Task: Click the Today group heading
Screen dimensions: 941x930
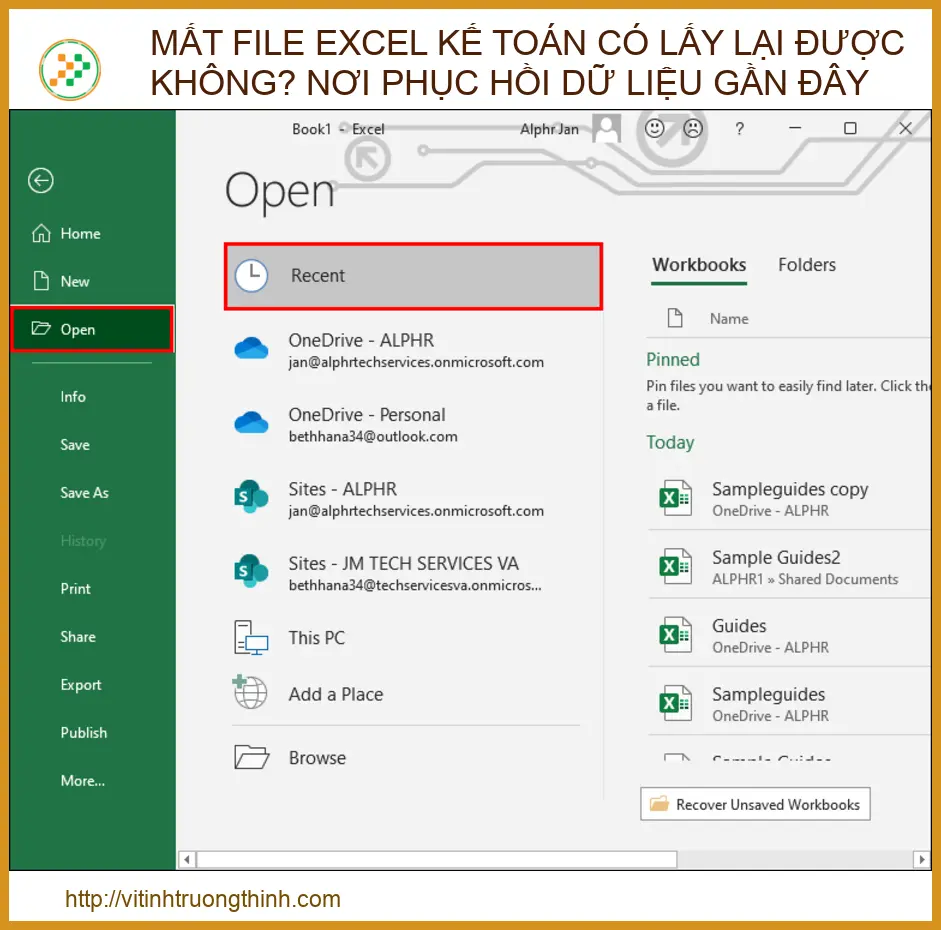Action: (670, 443)
